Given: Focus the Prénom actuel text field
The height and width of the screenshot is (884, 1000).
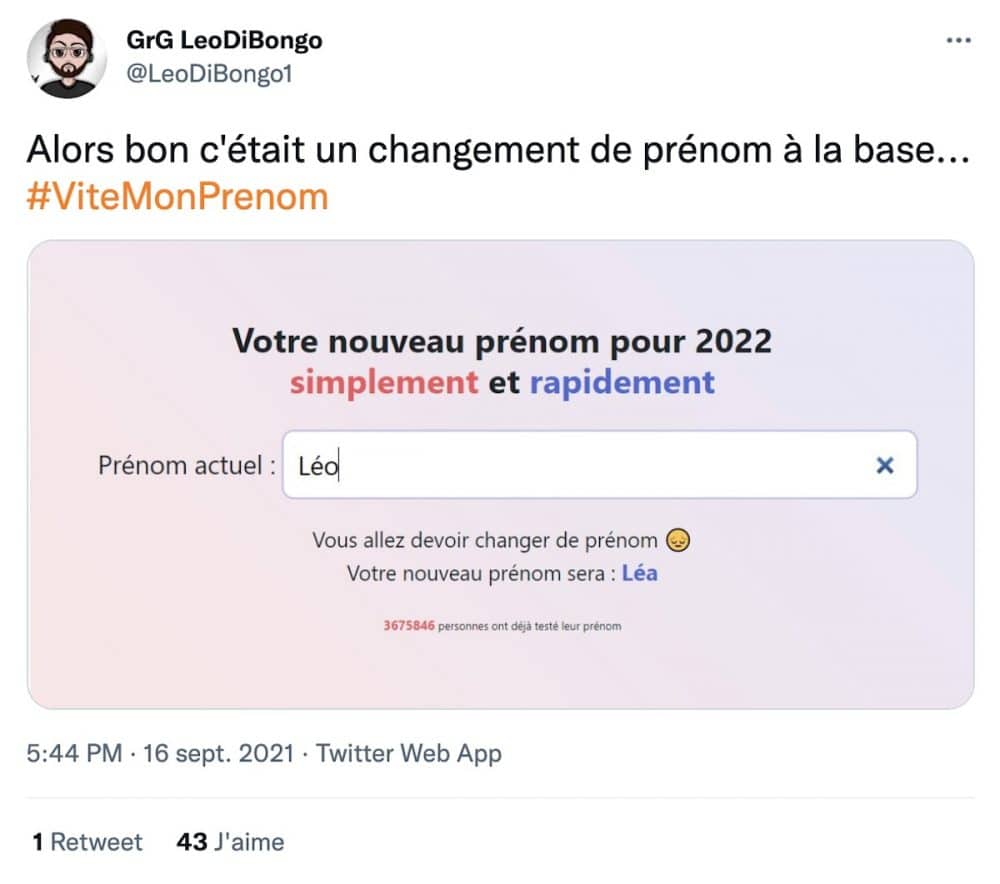Looking at the screenshot, I should [580, 465].
